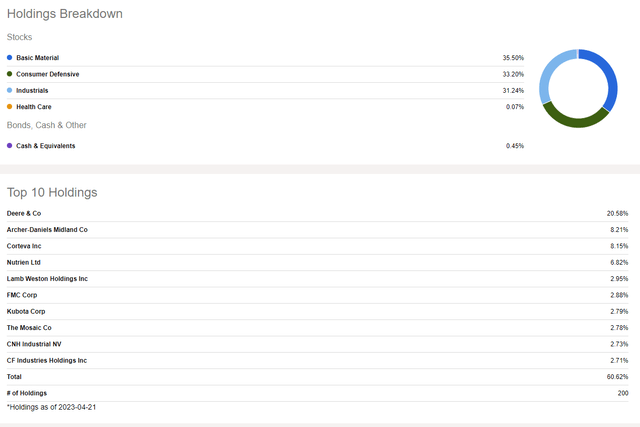Screen dimensions: 640x427
Task: Open CNH Industrial NV holding
Action: (x=34, y=344)
